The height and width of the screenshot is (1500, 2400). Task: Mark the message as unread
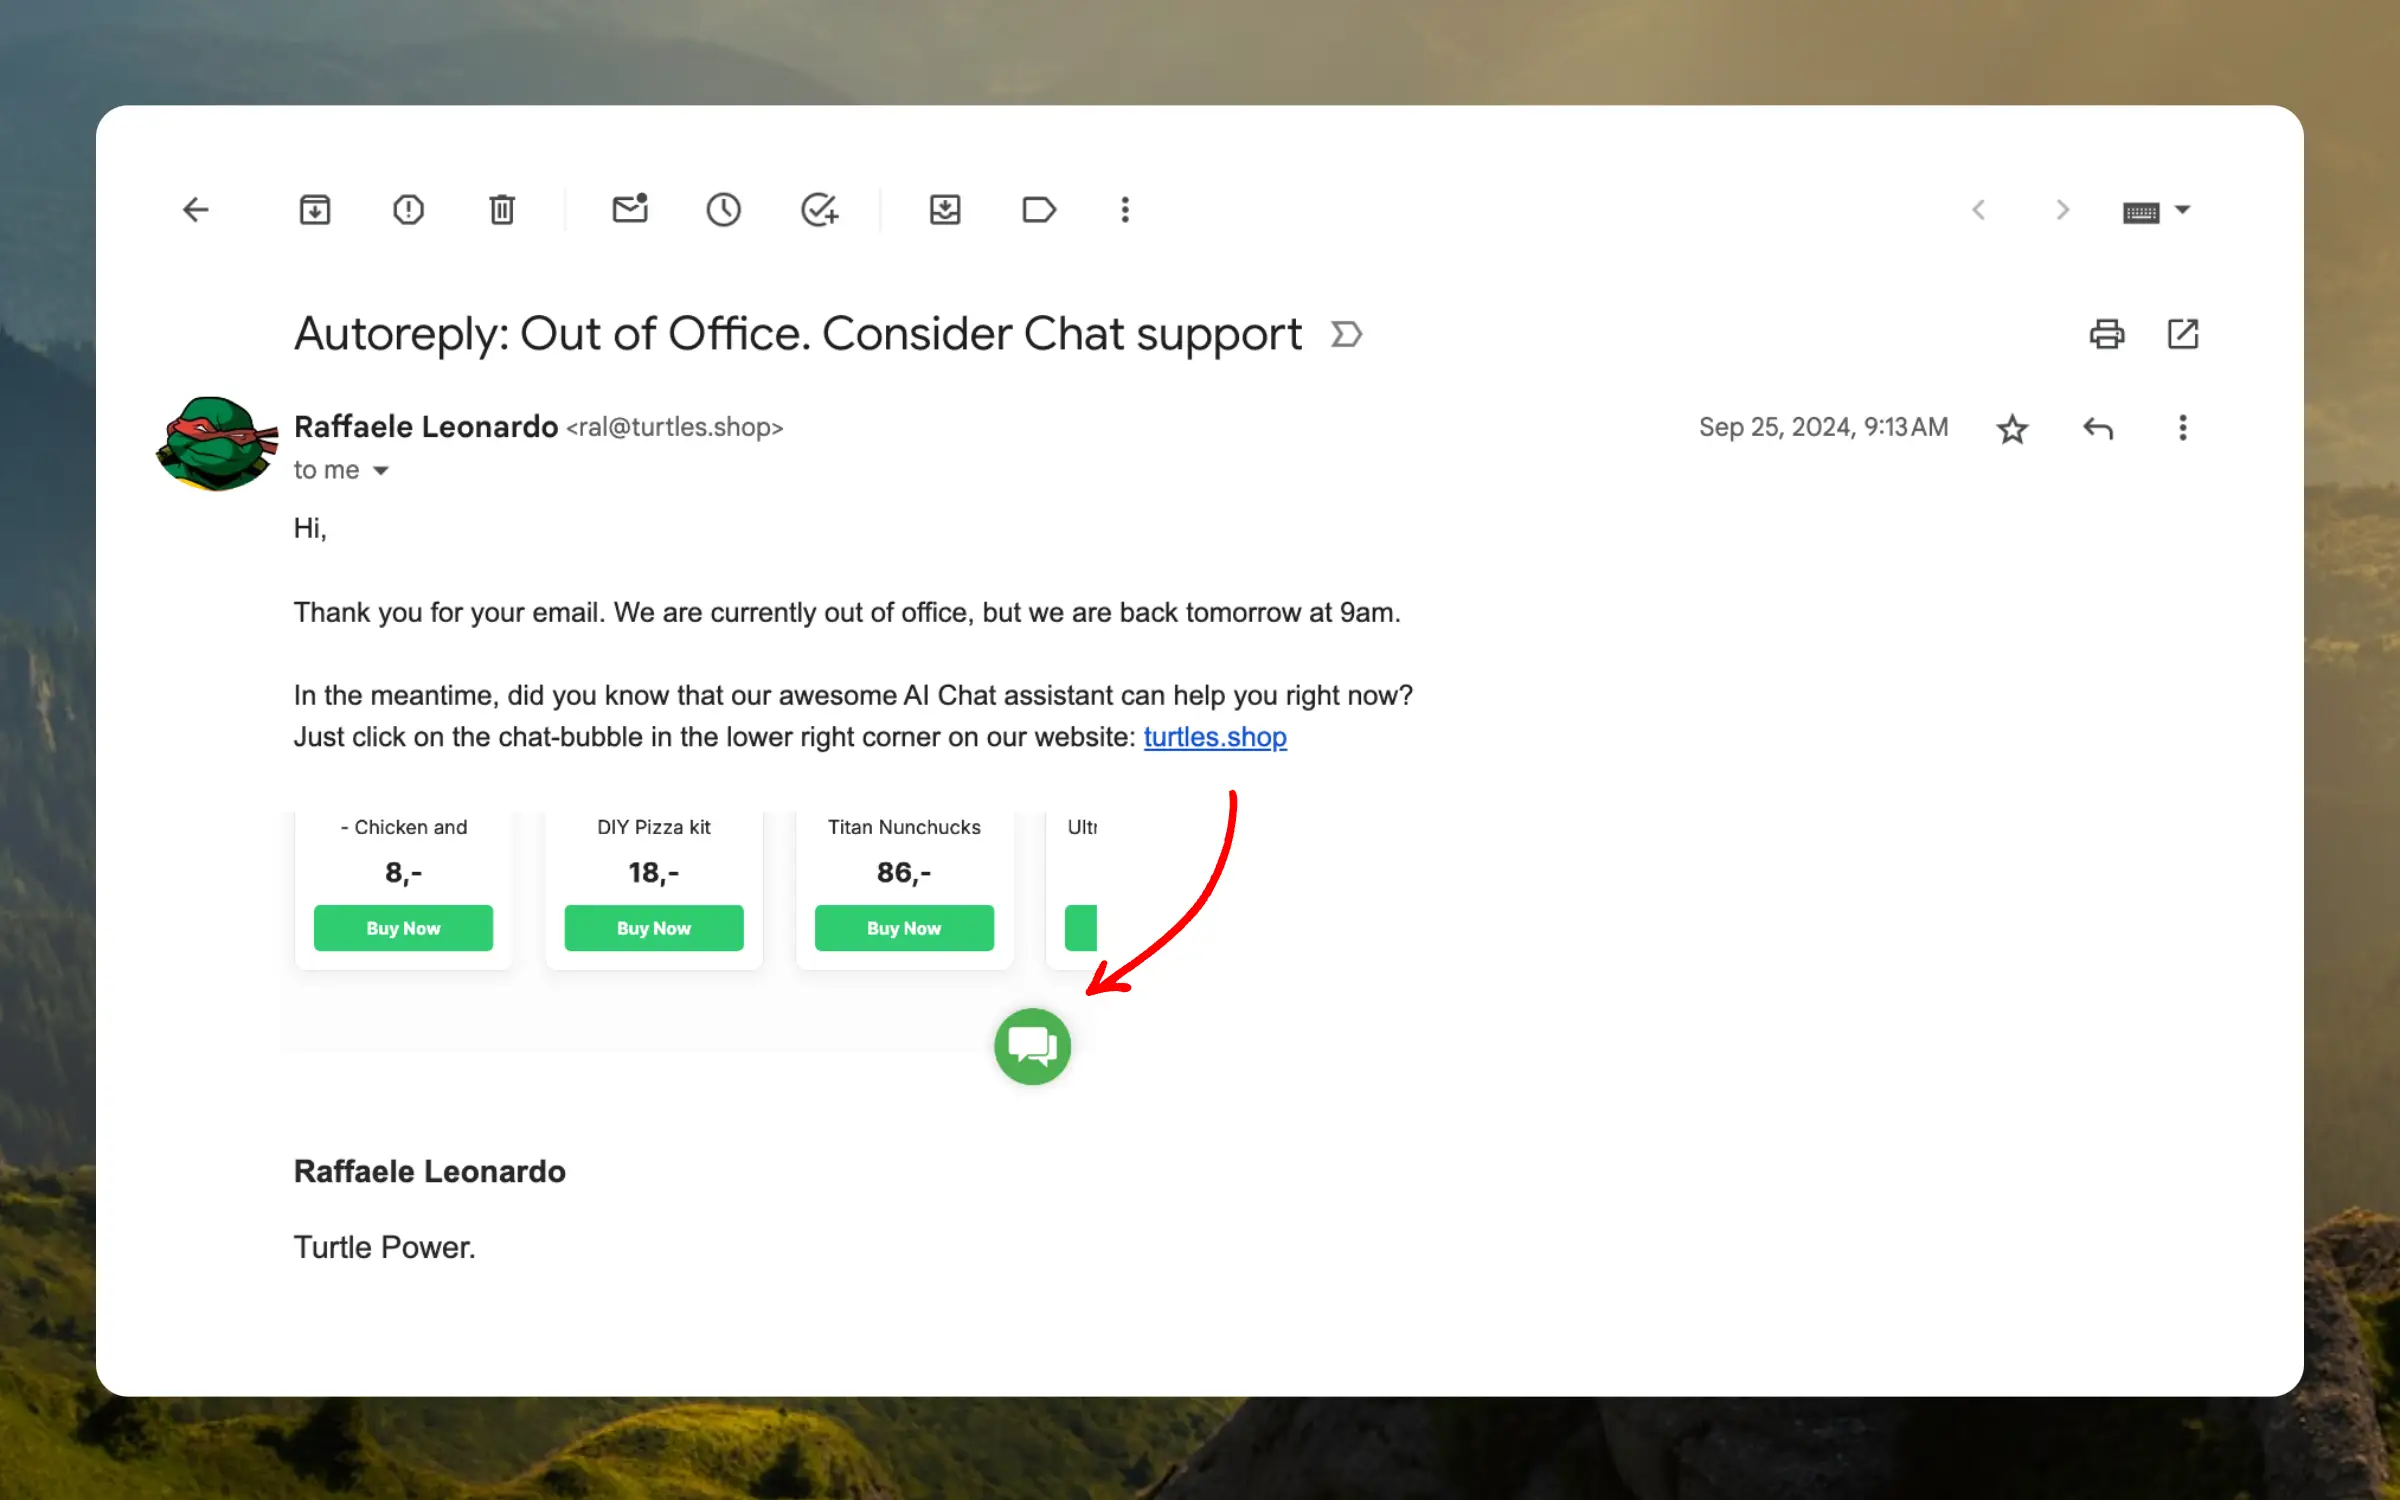(630, 209)
